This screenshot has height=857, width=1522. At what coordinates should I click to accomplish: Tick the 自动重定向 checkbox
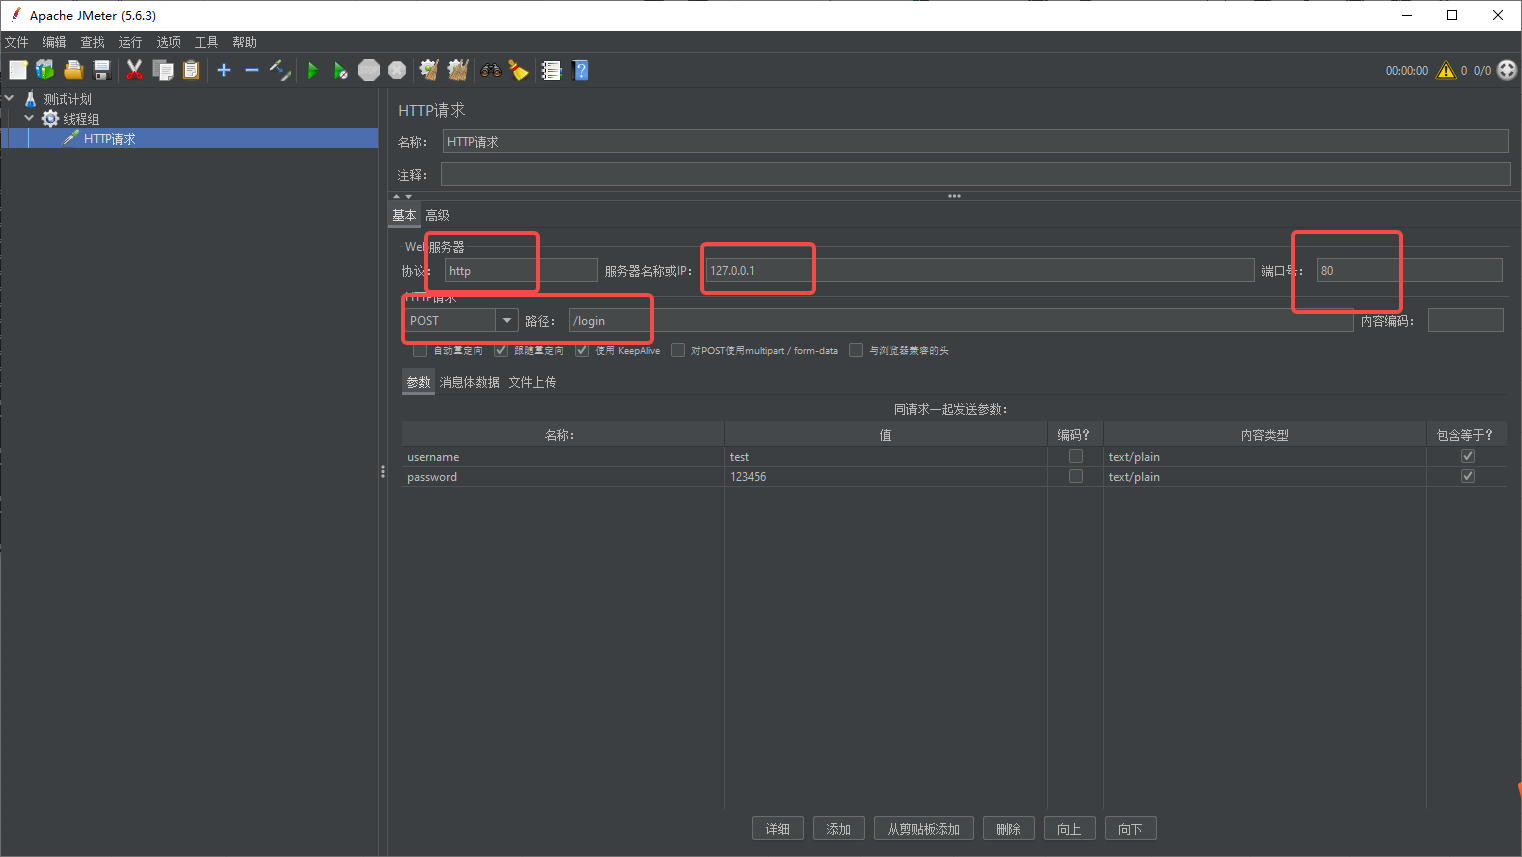tap(420, 350)
